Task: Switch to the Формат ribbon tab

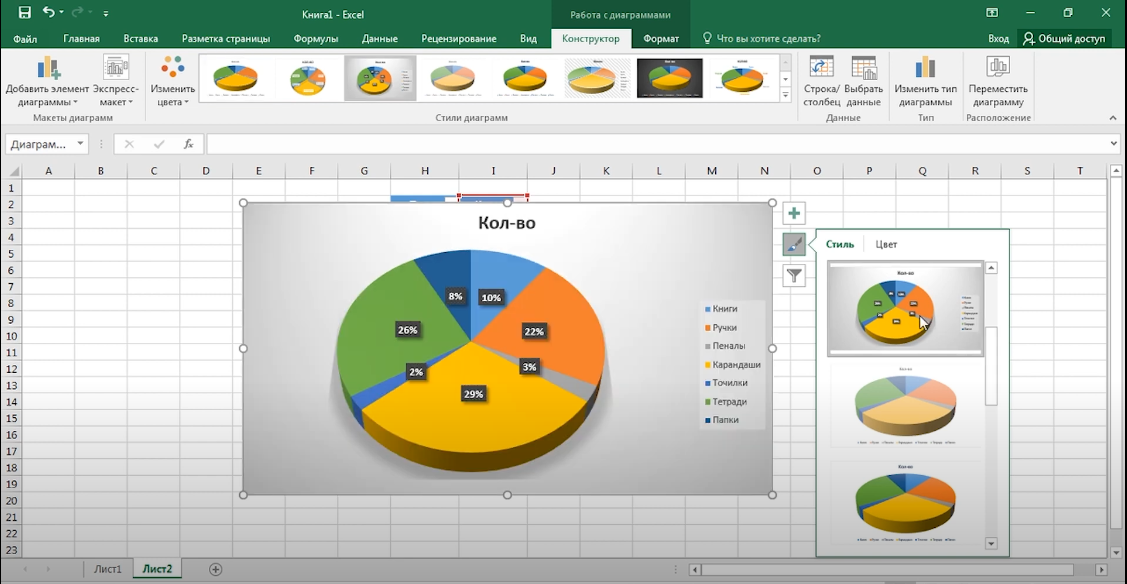Action: [661, 39]
